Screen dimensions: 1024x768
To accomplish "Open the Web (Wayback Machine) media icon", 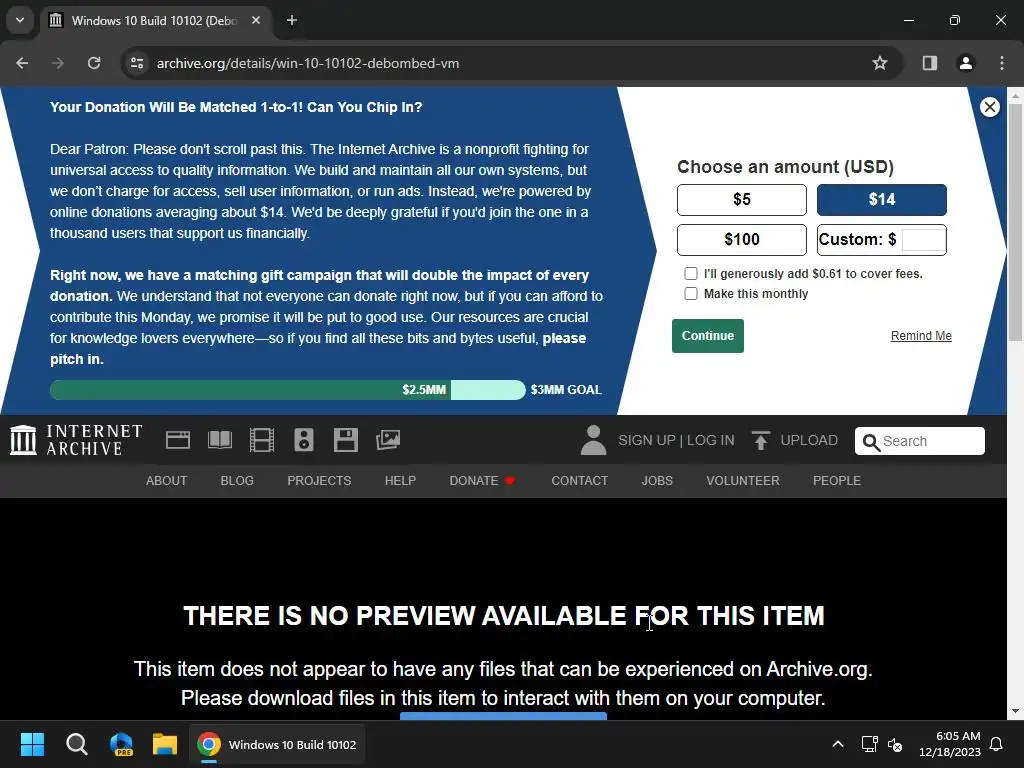I will tap(178, 440).
